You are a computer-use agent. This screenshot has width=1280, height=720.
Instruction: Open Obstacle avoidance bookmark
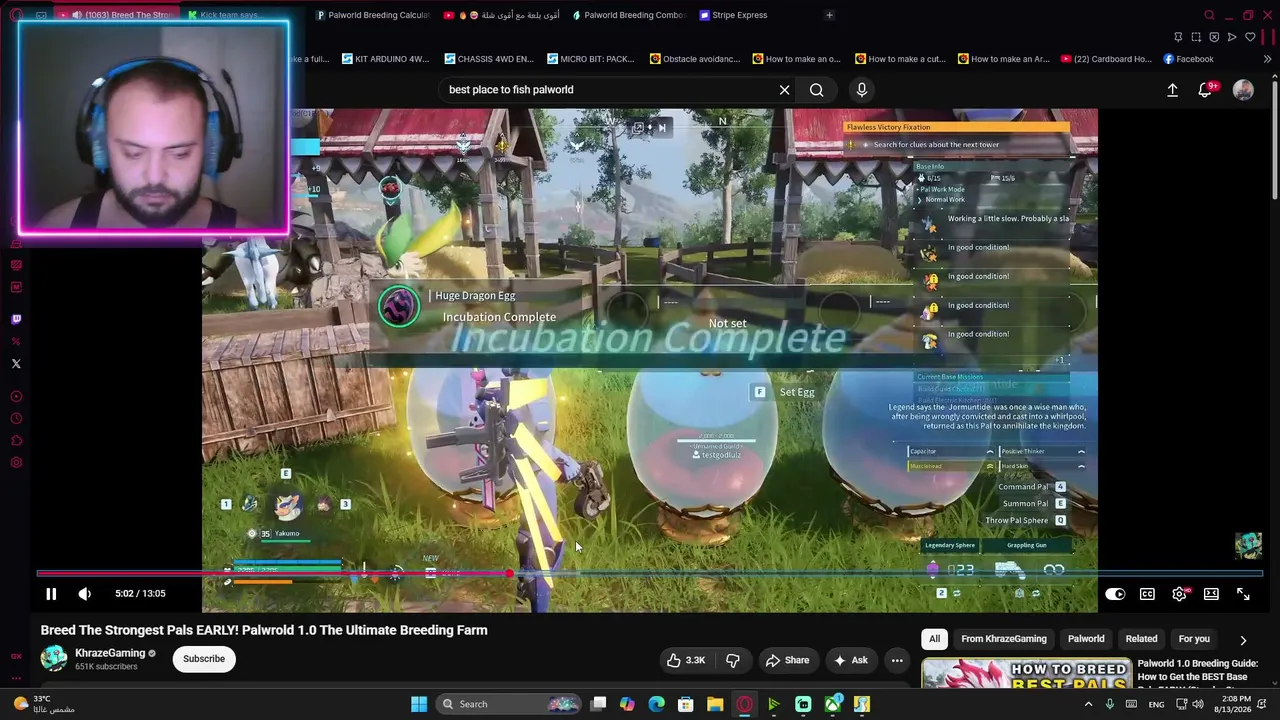(695, 59)
